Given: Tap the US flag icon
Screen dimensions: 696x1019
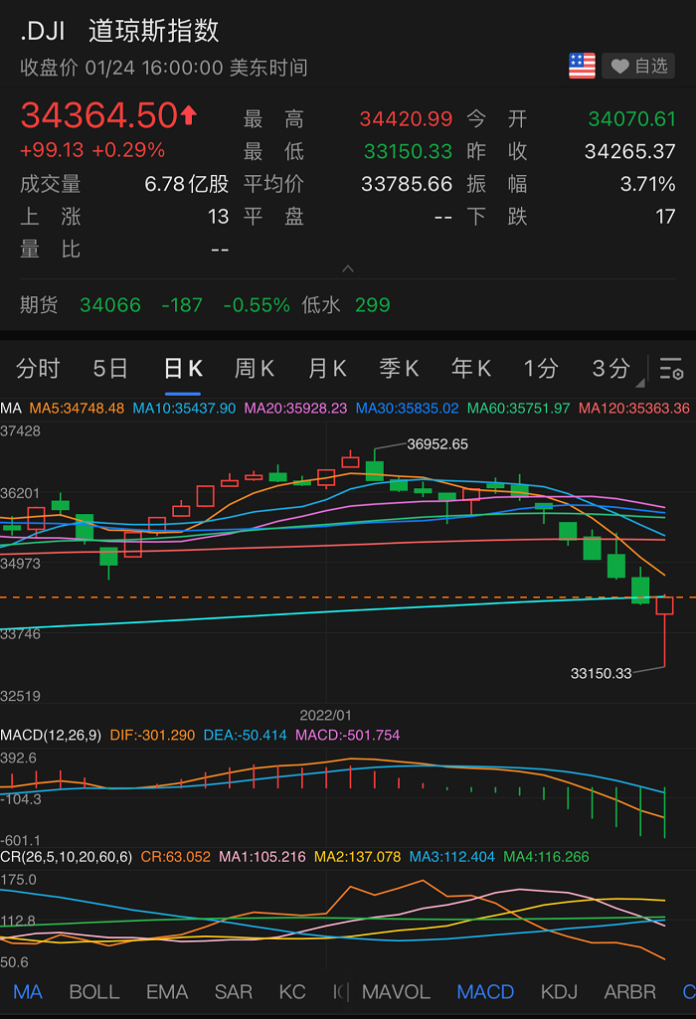Looking at the screenshot, I should click(x=582, y=66).
